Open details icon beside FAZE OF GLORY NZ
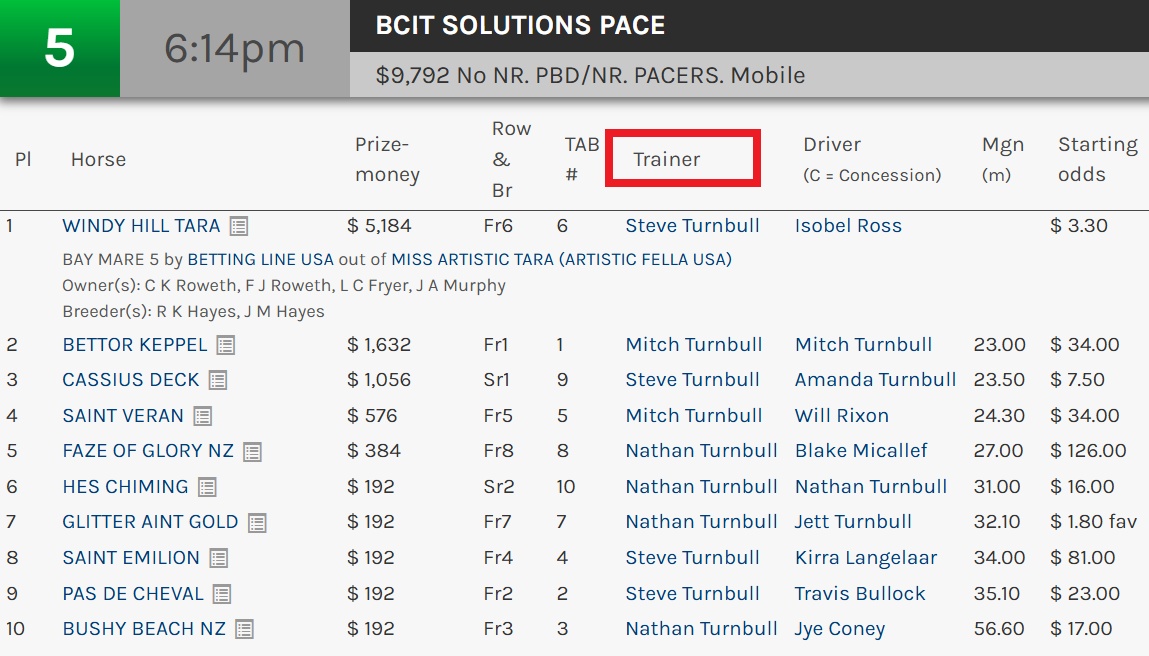This screenshot has height=656, width=1149. point(252,452)
